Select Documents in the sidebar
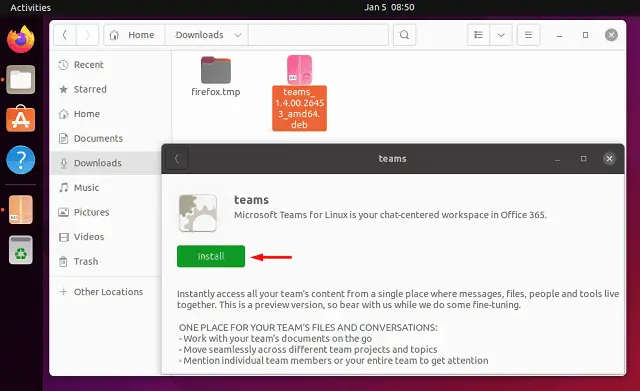Screen dimensions: 640x391 (105, 138)
